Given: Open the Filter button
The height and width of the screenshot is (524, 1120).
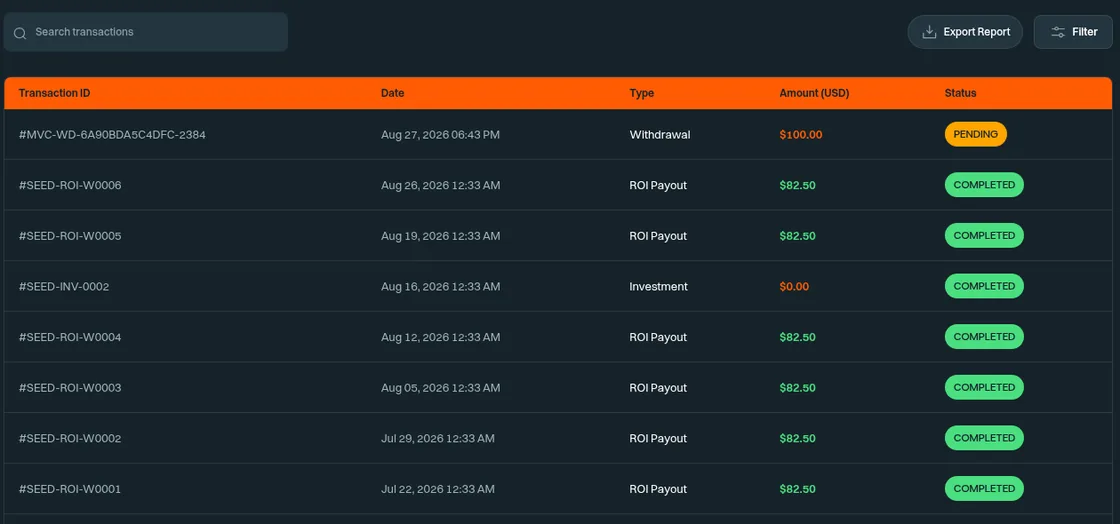Looking at the screenshot, I should [1073, 32].
